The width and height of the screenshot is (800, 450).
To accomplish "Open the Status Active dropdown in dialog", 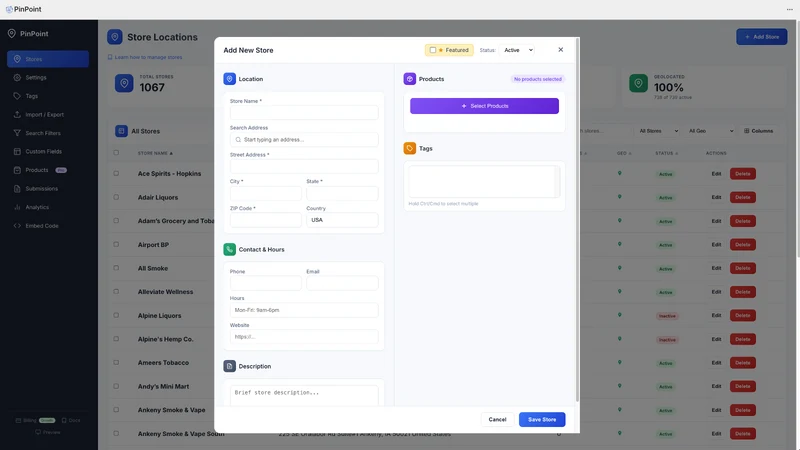I will point(517,50).
